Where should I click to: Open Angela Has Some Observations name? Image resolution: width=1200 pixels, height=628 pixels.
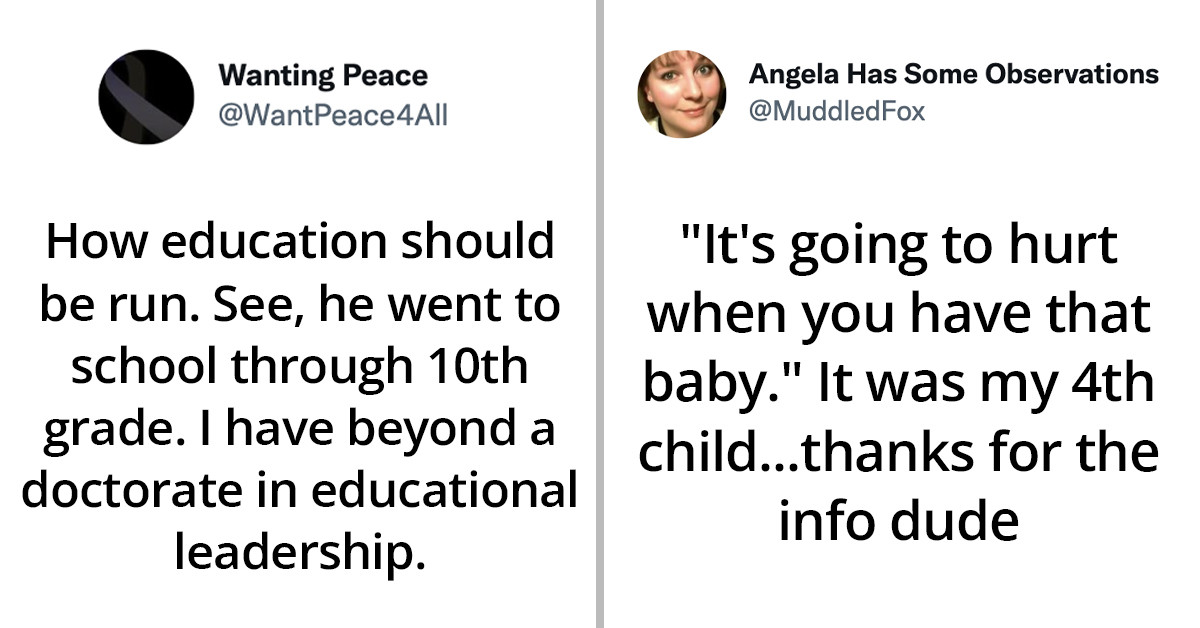point(953,74)
